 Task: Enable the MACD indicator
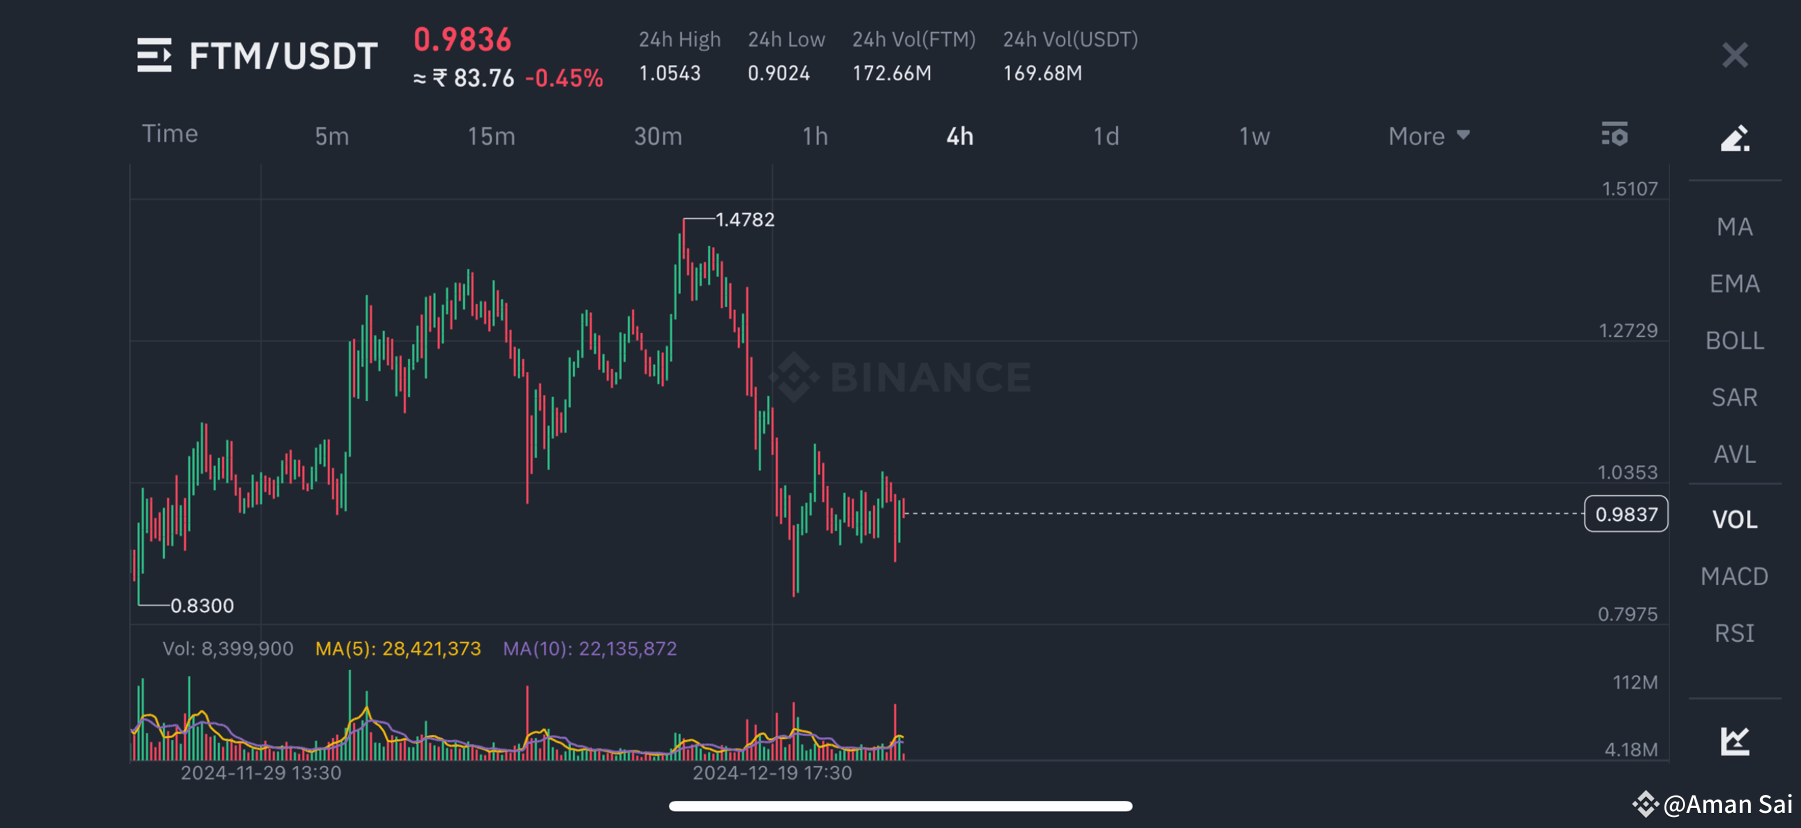pos(1734,576)
